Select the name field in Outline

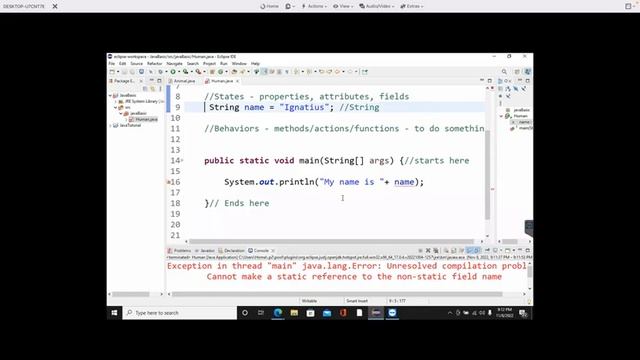522,122
